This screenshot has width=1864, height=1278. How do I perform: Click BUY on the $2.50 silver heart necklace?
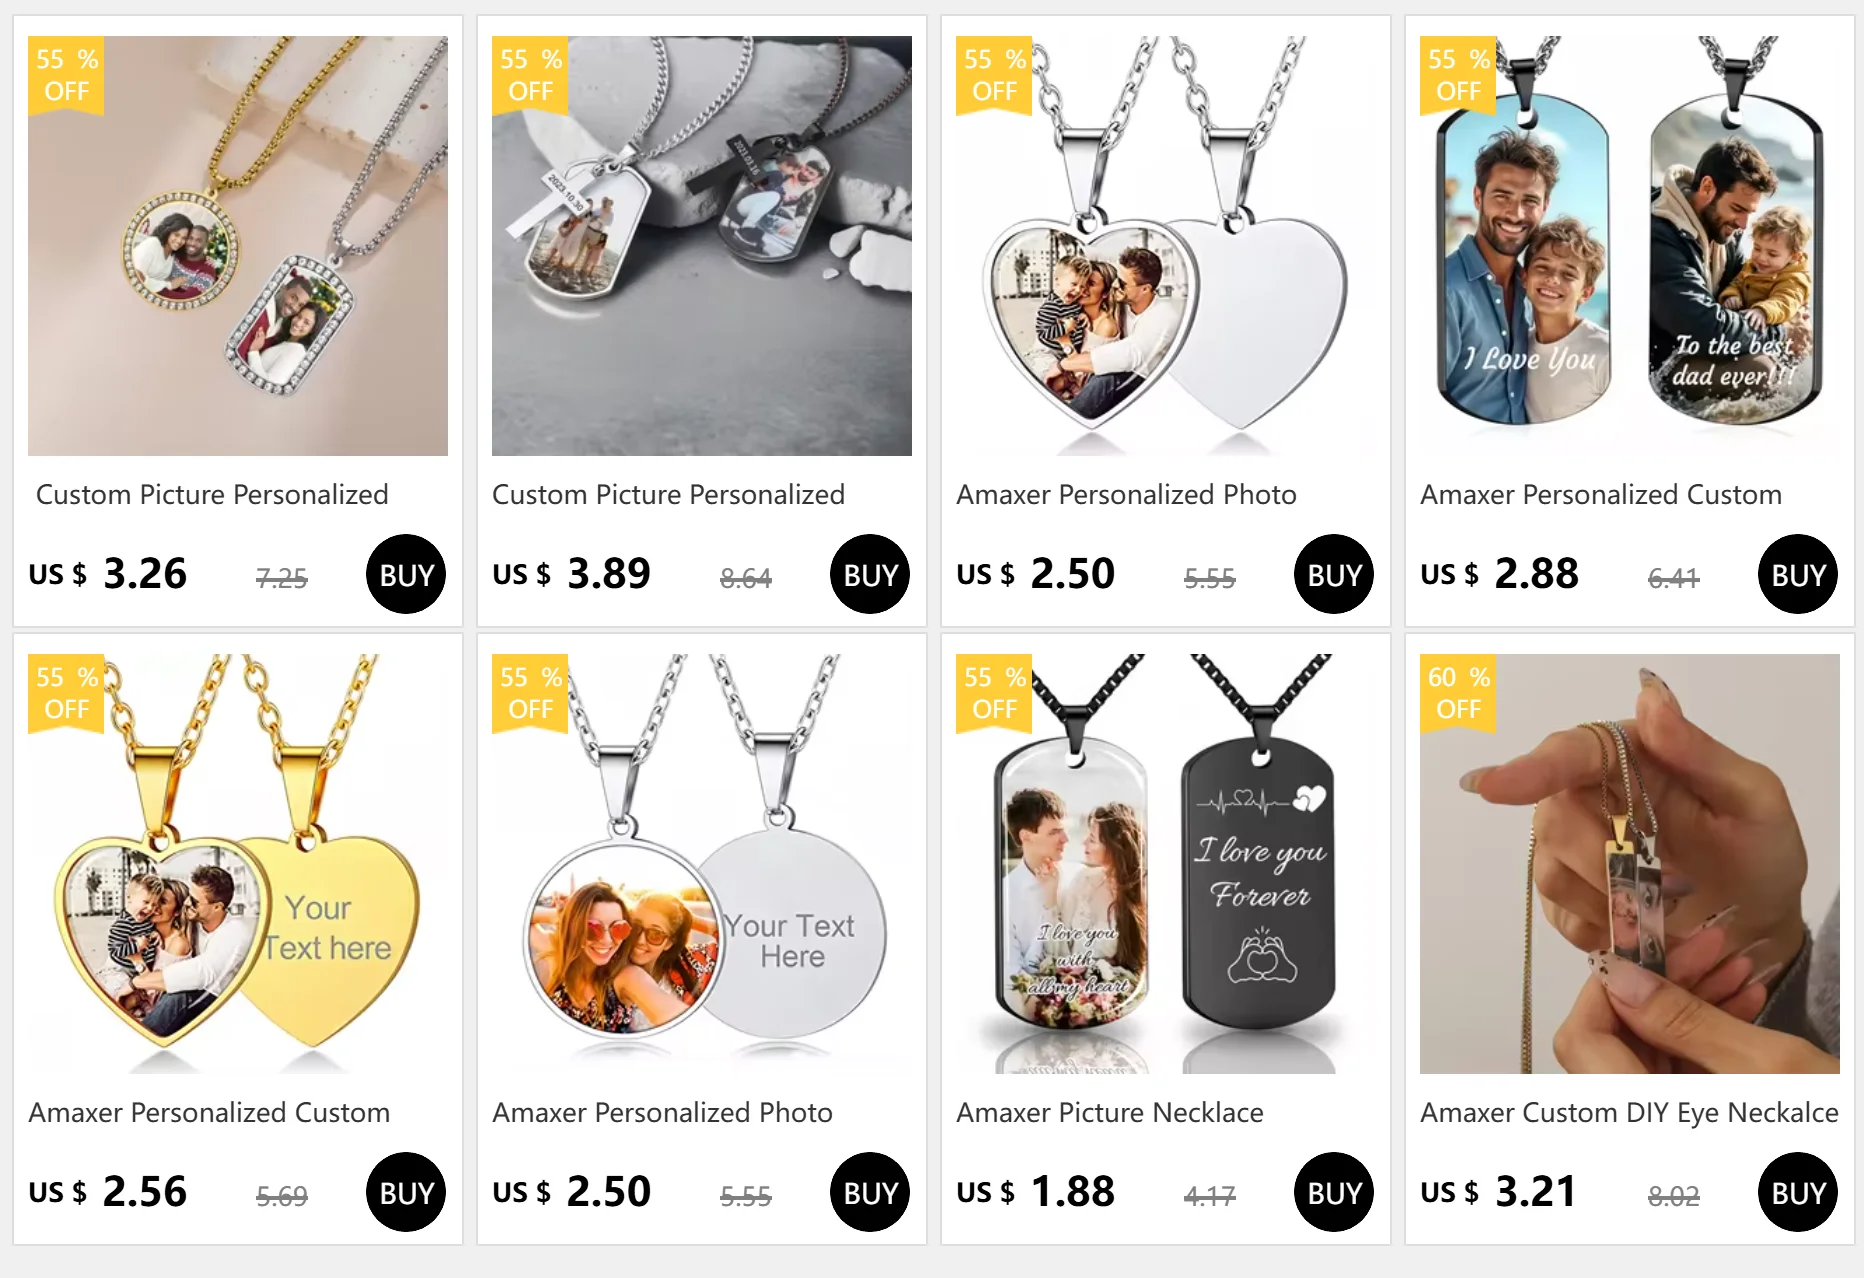coord(1334,574)
